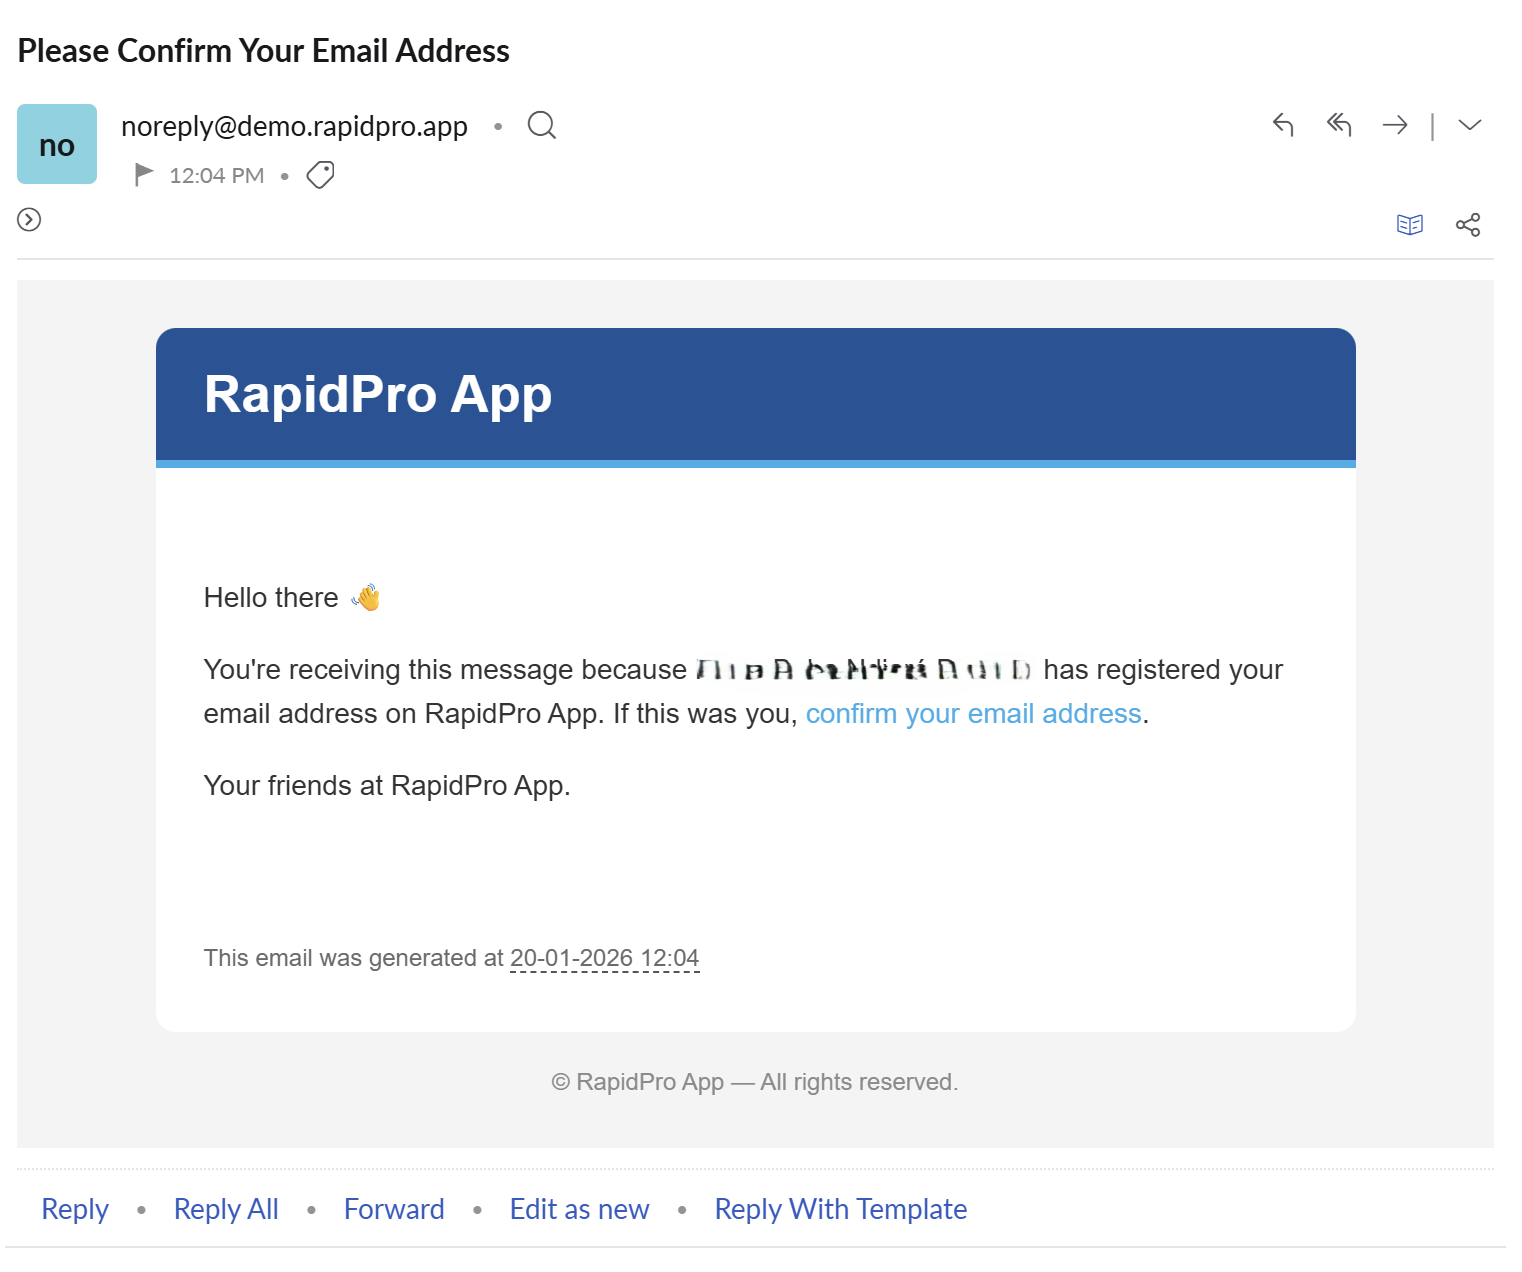
Task: Select the sender address noreply@demo.rapidpro.app
Action: tap(294, 125)
